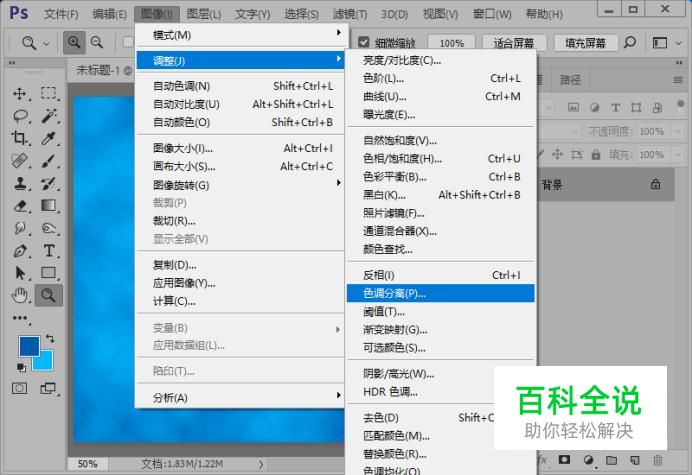This screenshot has width=692, height=475.
Task: Switch to the 路径 panel tab
Action: click(x=570, y=80)
